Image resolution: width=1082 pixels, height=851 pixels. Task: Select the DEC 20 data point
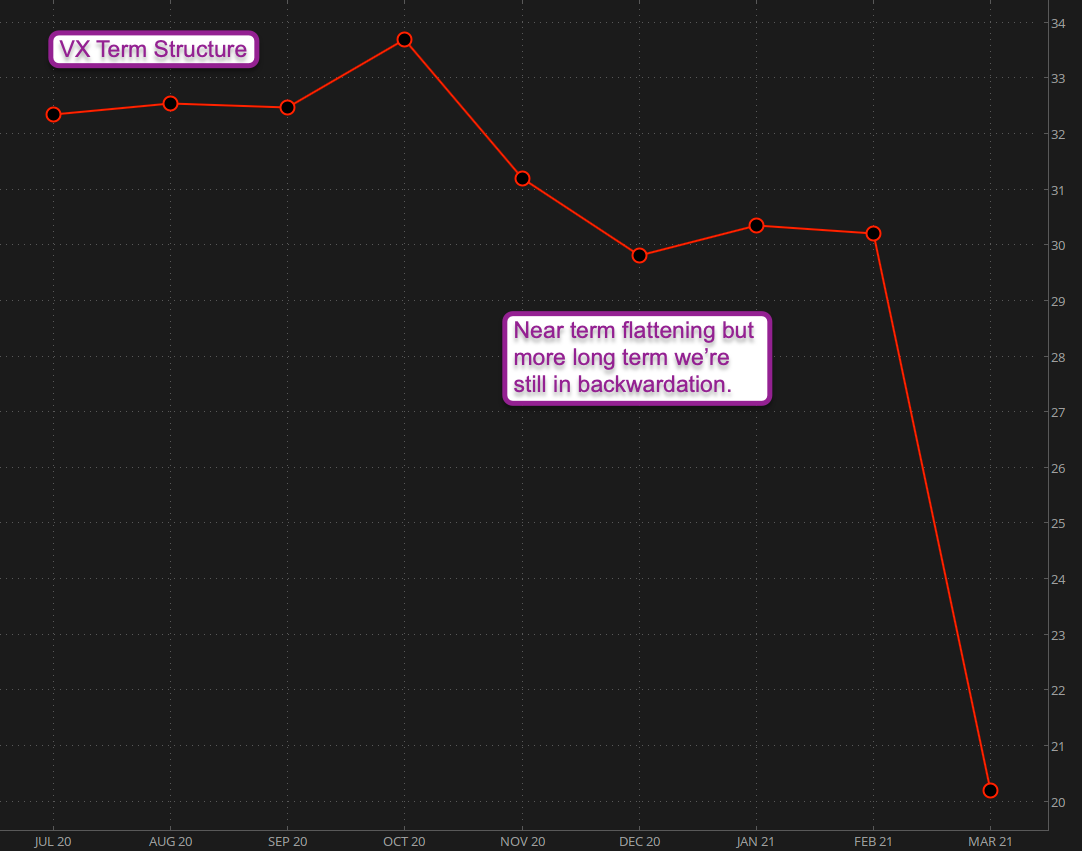tap(640, 256)
